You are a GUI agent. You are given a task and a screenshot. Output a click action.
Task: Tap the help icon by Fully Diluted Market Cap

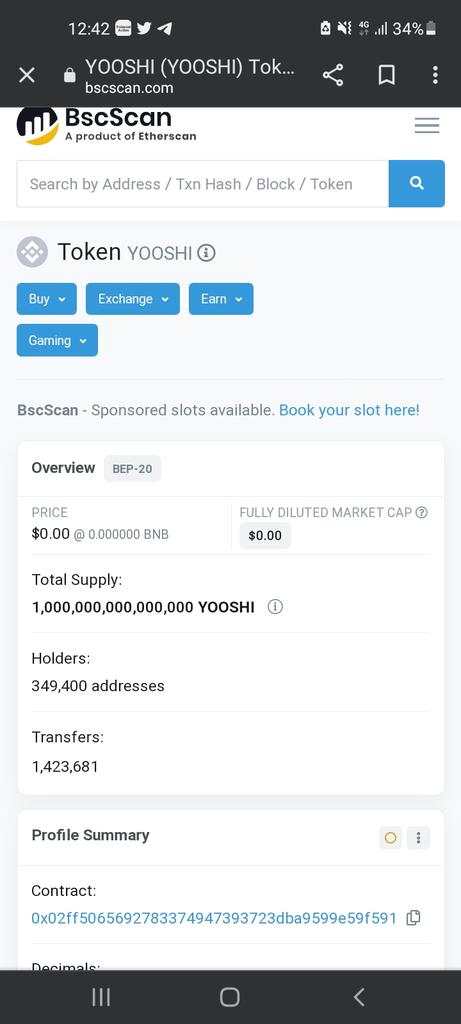pos(422,513)
